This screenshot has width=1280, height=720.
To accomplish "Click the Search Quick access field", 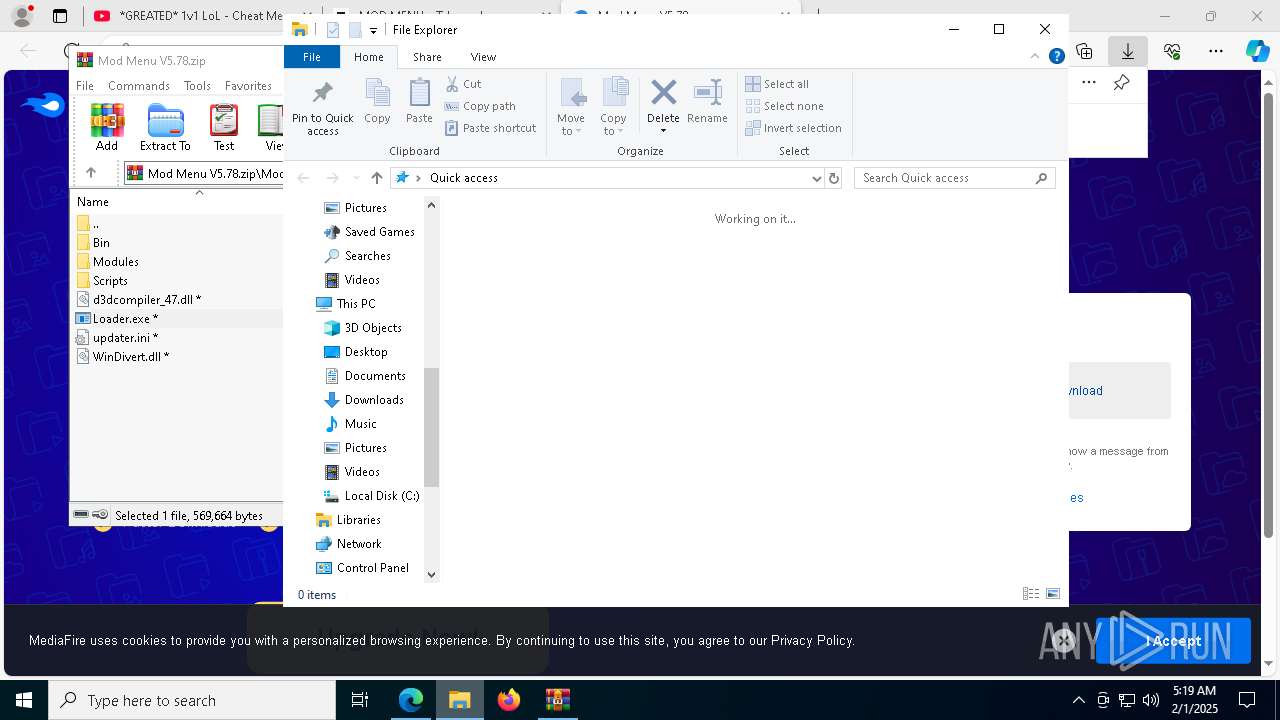I will 955,178.
